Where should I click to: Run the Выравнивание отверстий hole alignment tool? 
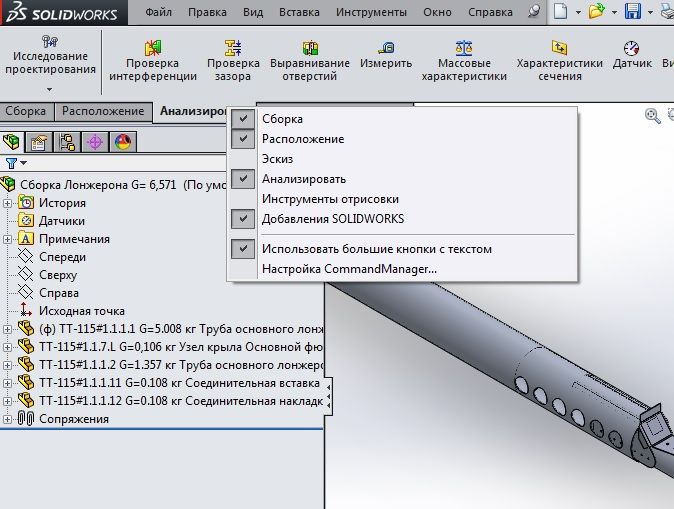(x=311, y=47)
